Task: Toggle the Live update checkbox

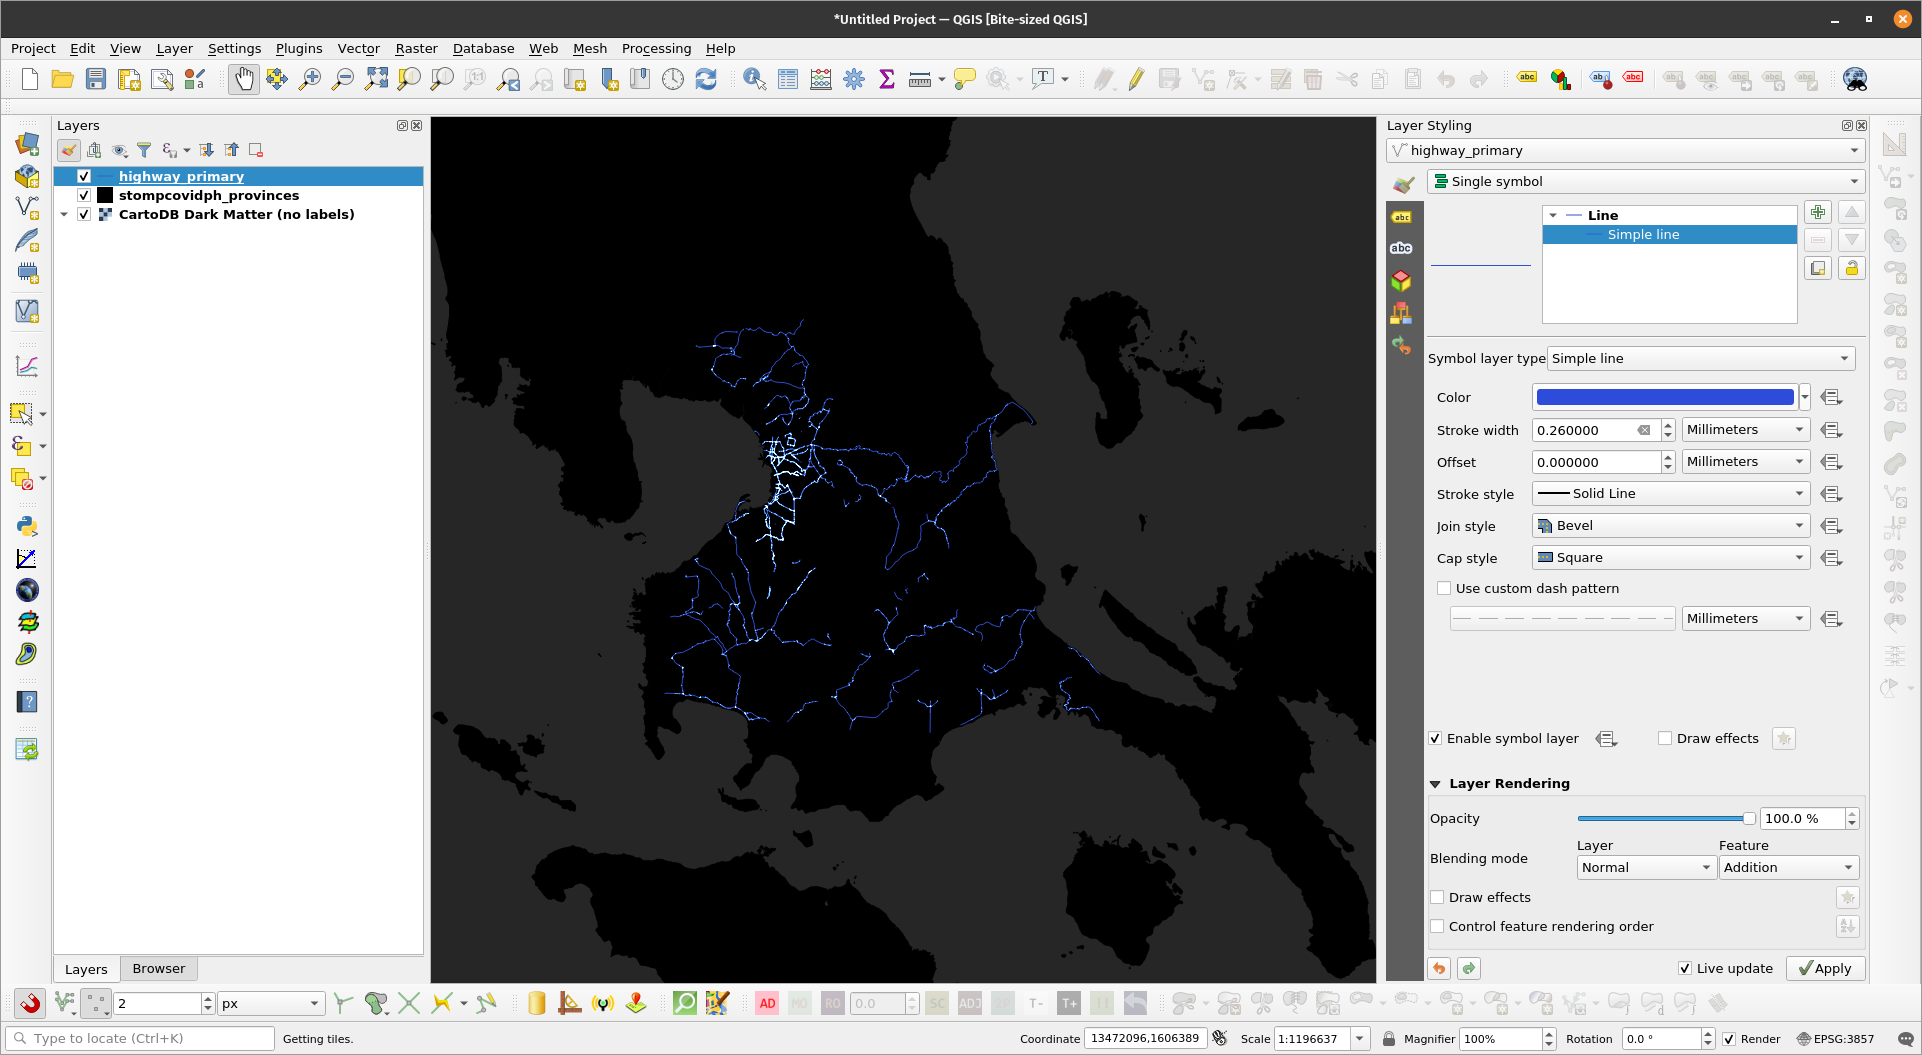Action: [1685, 968]
